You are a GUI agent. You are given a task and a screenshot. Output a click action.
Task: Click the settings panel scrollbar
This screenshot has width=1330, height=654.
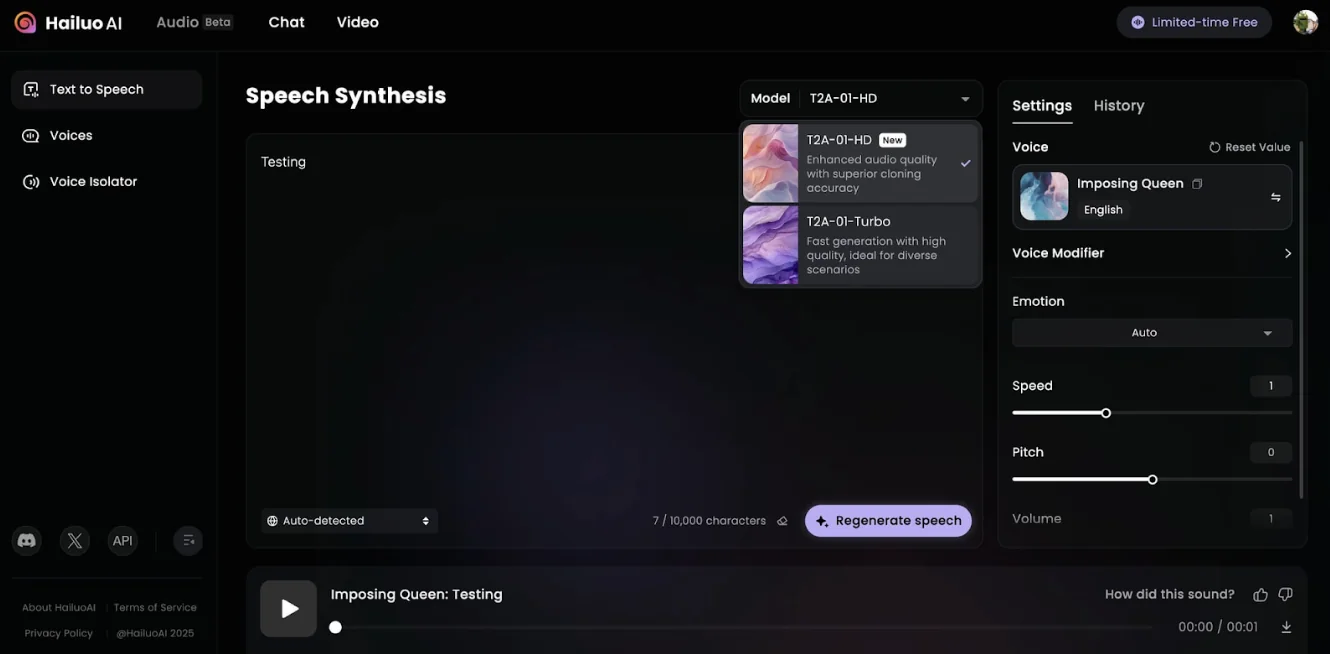pos(1301,320)
